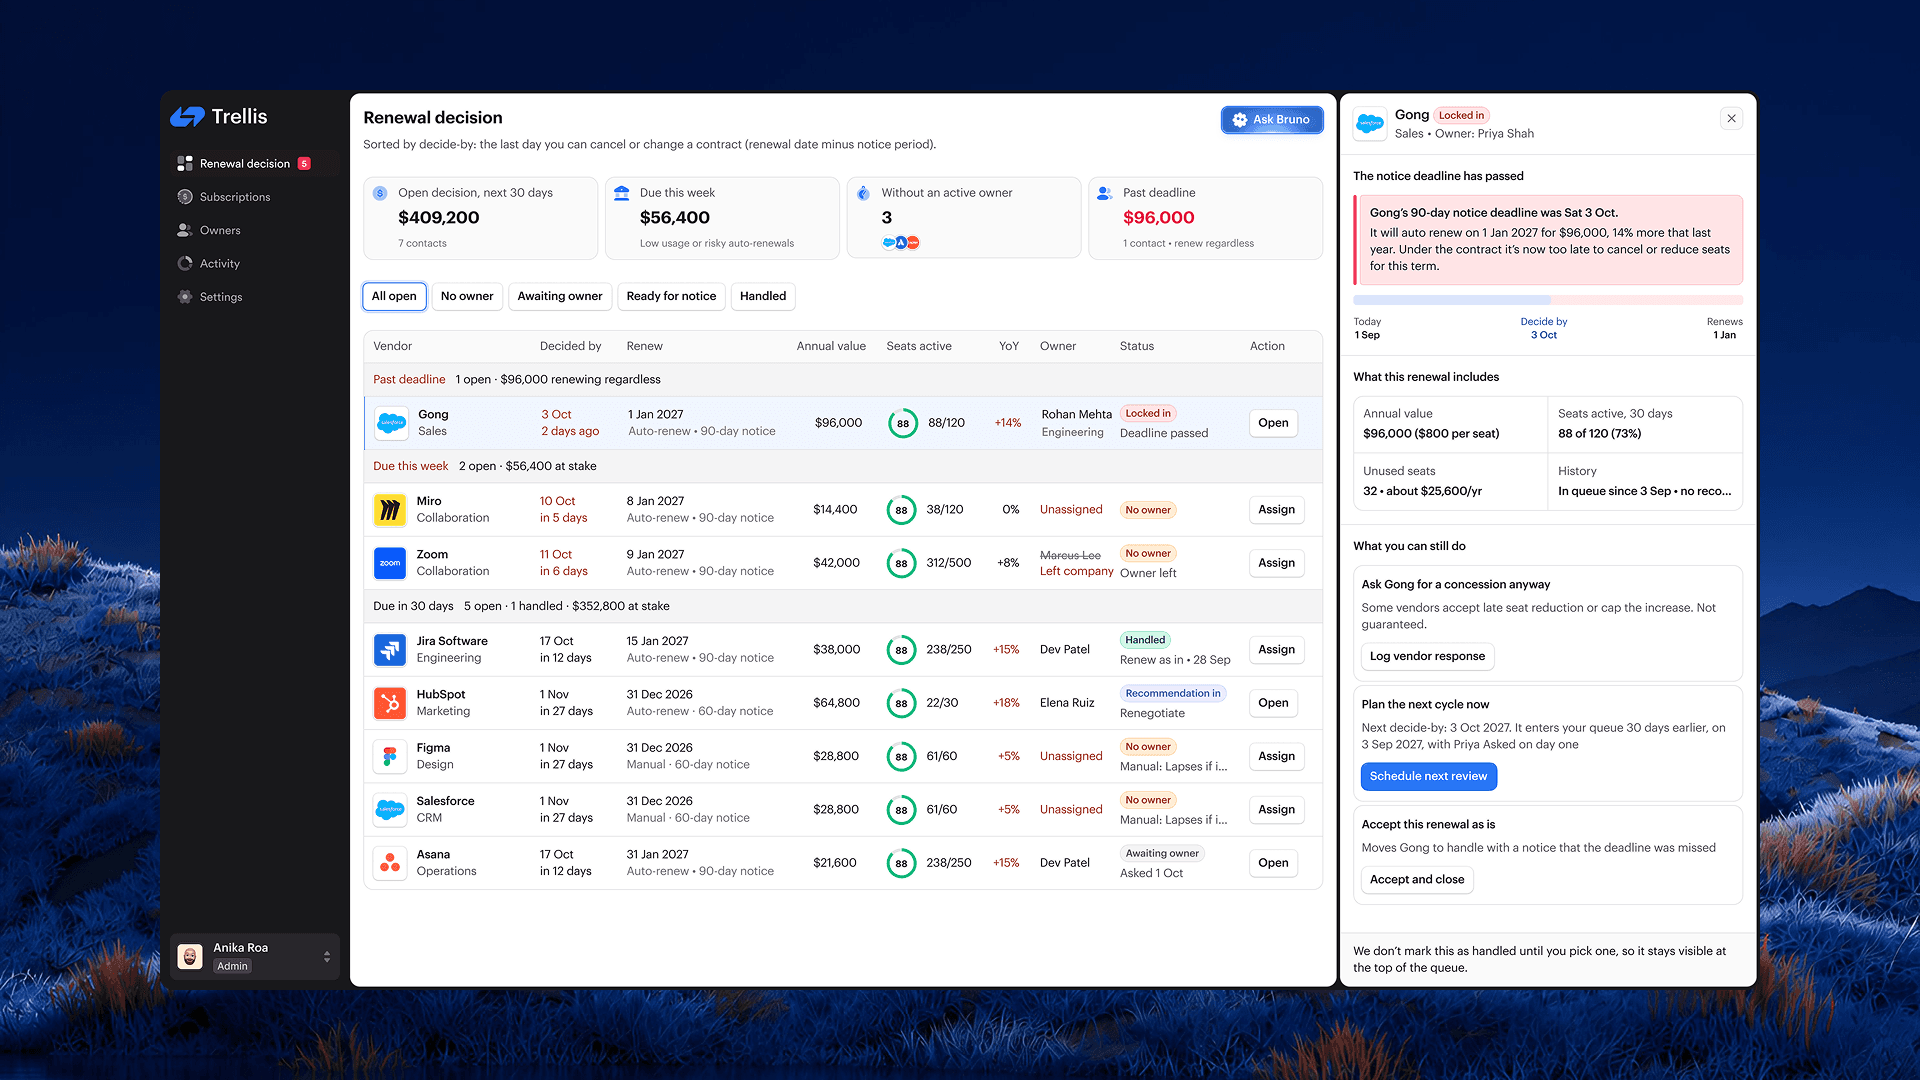Click Schedule next review button

click(x=1428, y=776)
